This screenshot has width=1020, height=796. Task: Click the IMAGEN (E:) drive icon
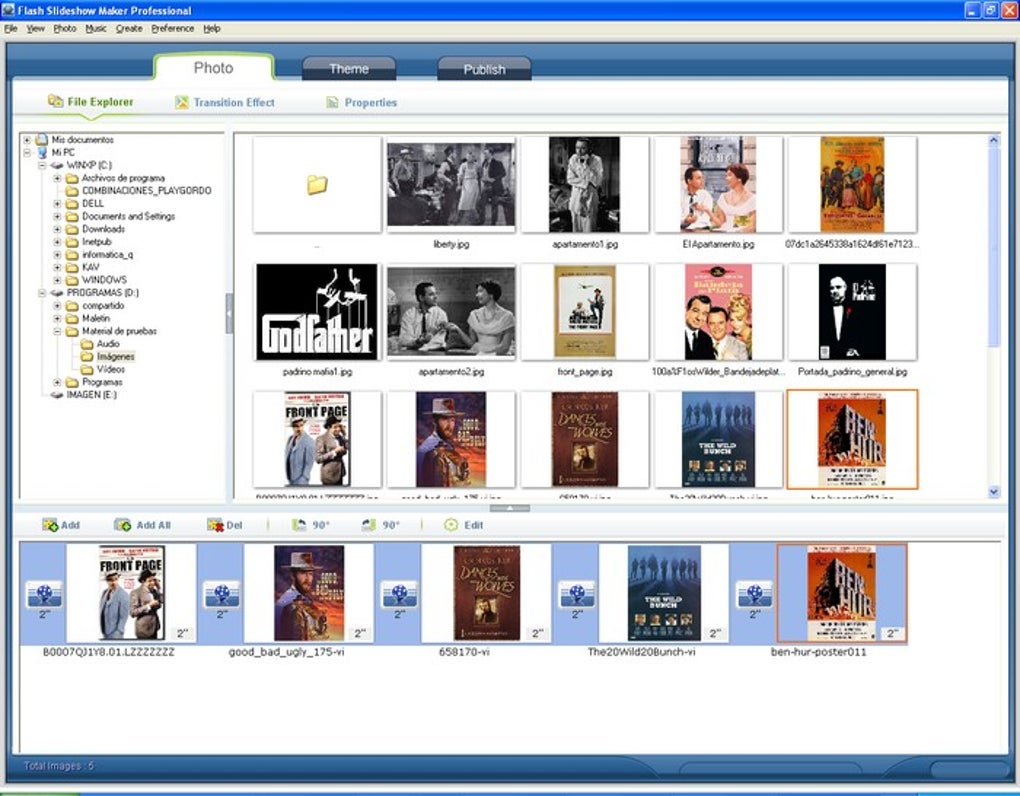(57, 395)
